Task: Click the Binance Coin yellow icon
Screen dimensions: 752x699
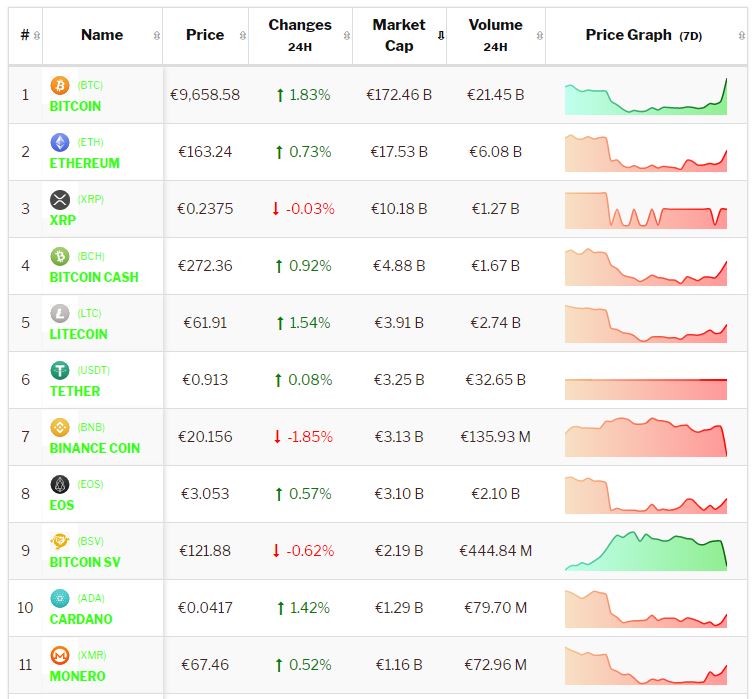Action: [60, 428]
